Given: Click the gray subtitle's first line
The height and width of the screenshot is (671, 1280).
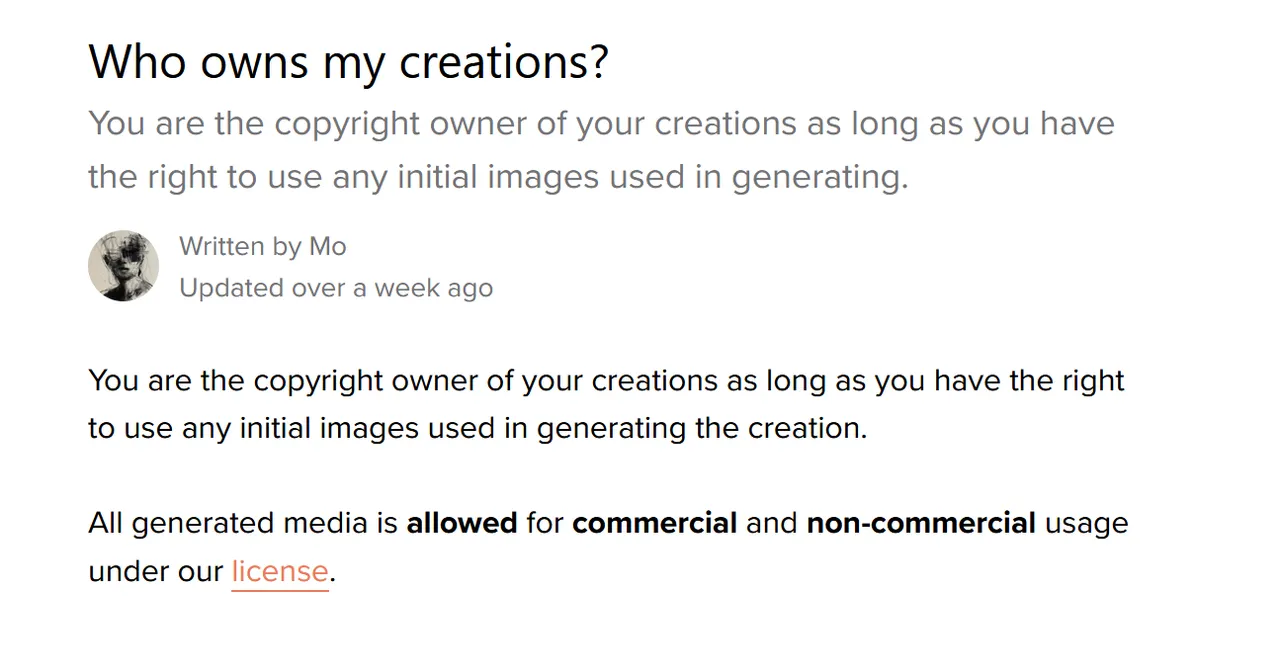Looking at the screenshot, I should 601,124.
